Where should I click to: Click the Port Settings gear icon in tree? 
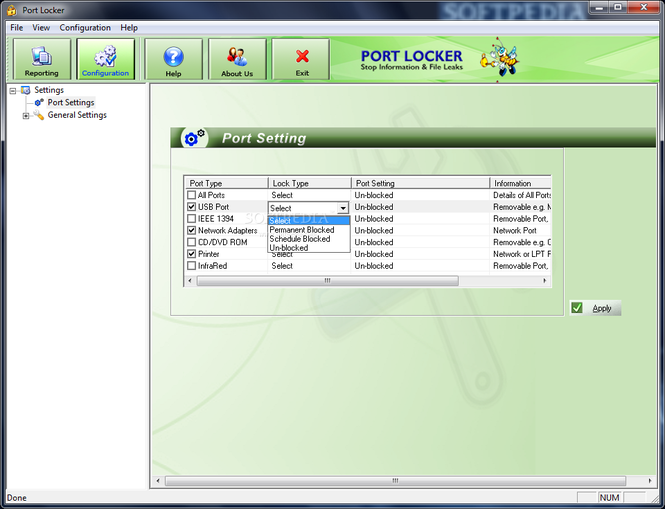click(39, 102)
